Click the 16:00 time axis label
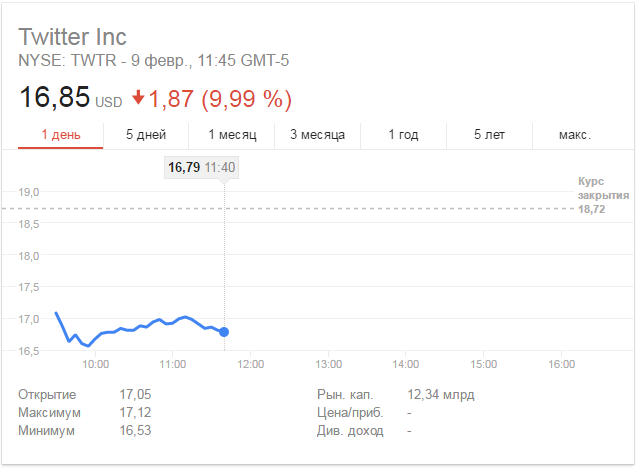 (561, 364)
